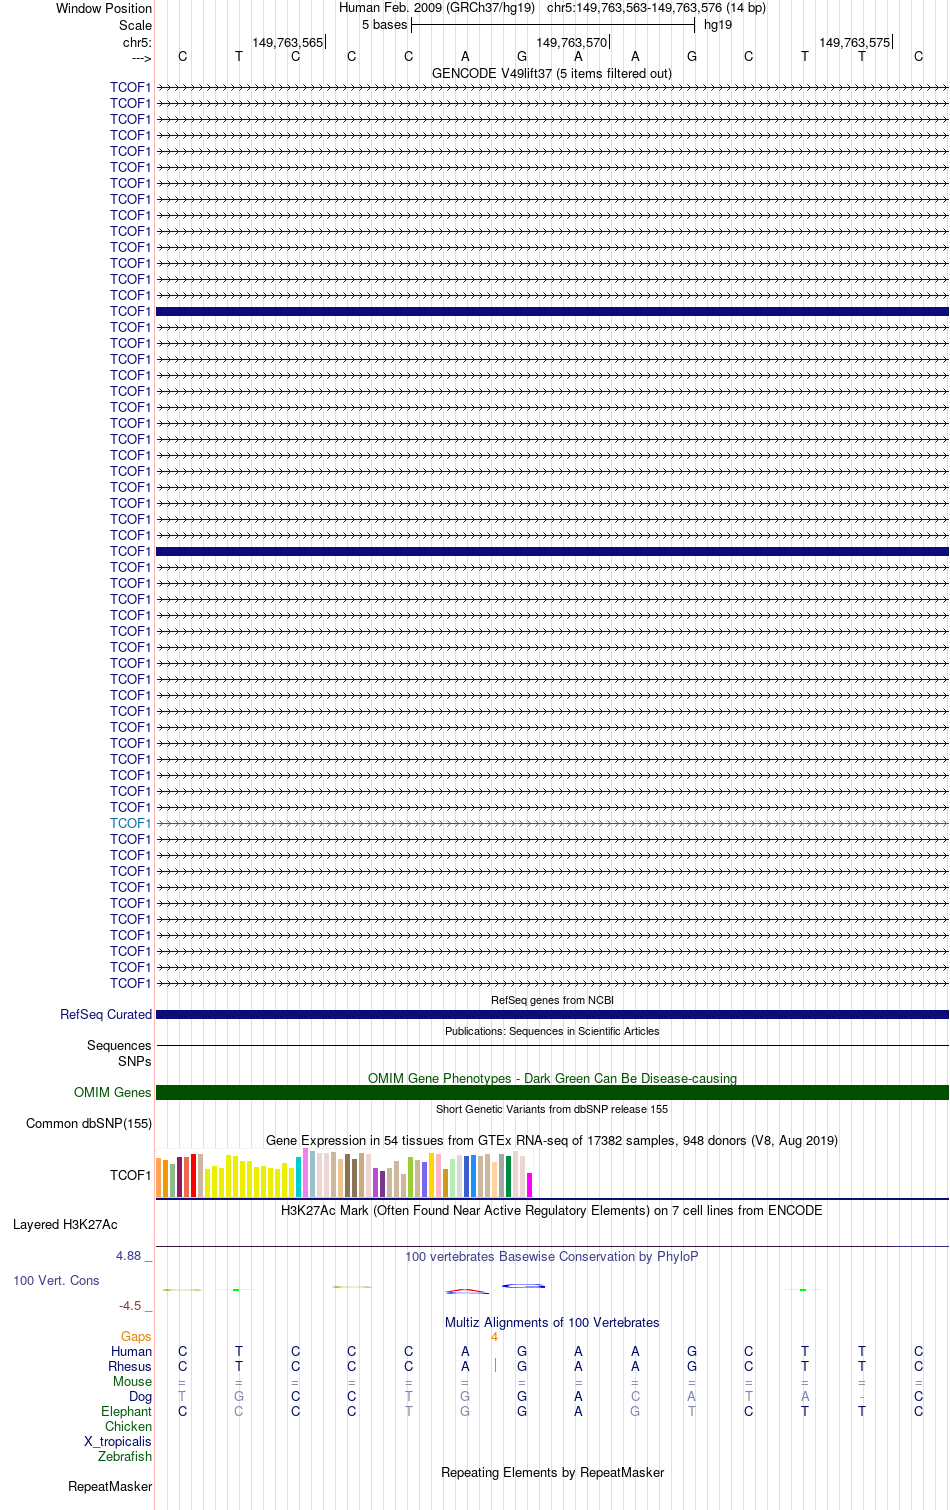Image resolution: width=950 pixels, height=1510 pixels.
Task: Open '100 vertebrates Basewise Conservation by PhyloP'
Action: pos(552,1256)
